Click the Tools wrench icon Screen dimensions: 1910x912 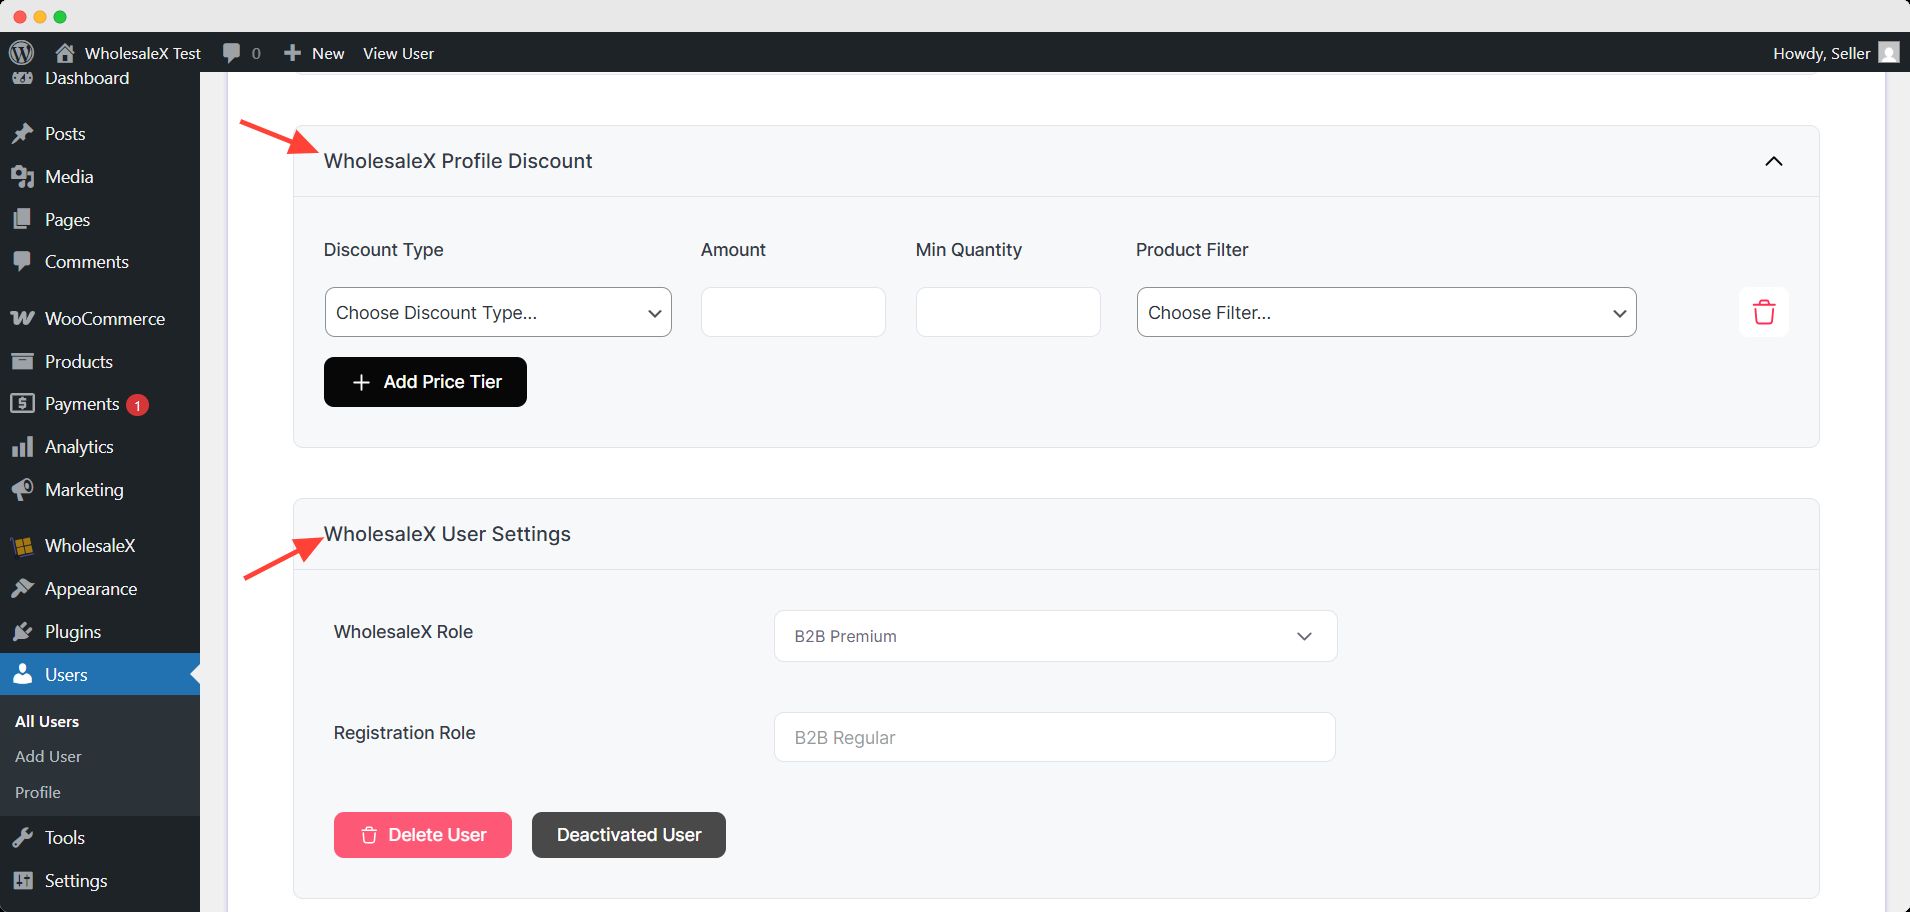click(22, 837)
